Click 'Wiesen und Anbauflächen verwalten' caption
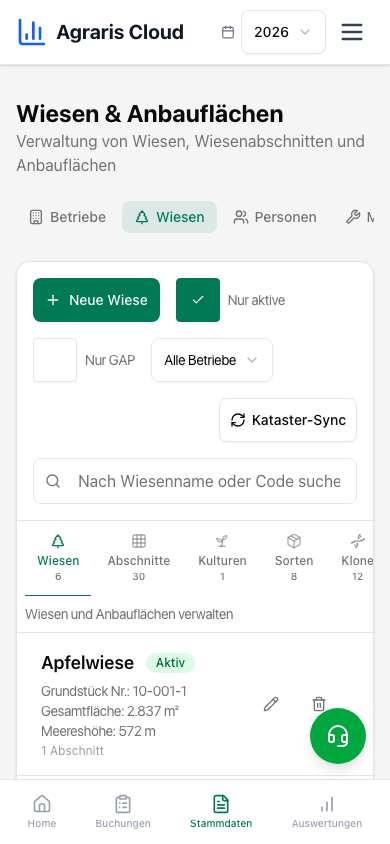The image size is (390, 844). [x=129, y=614]
